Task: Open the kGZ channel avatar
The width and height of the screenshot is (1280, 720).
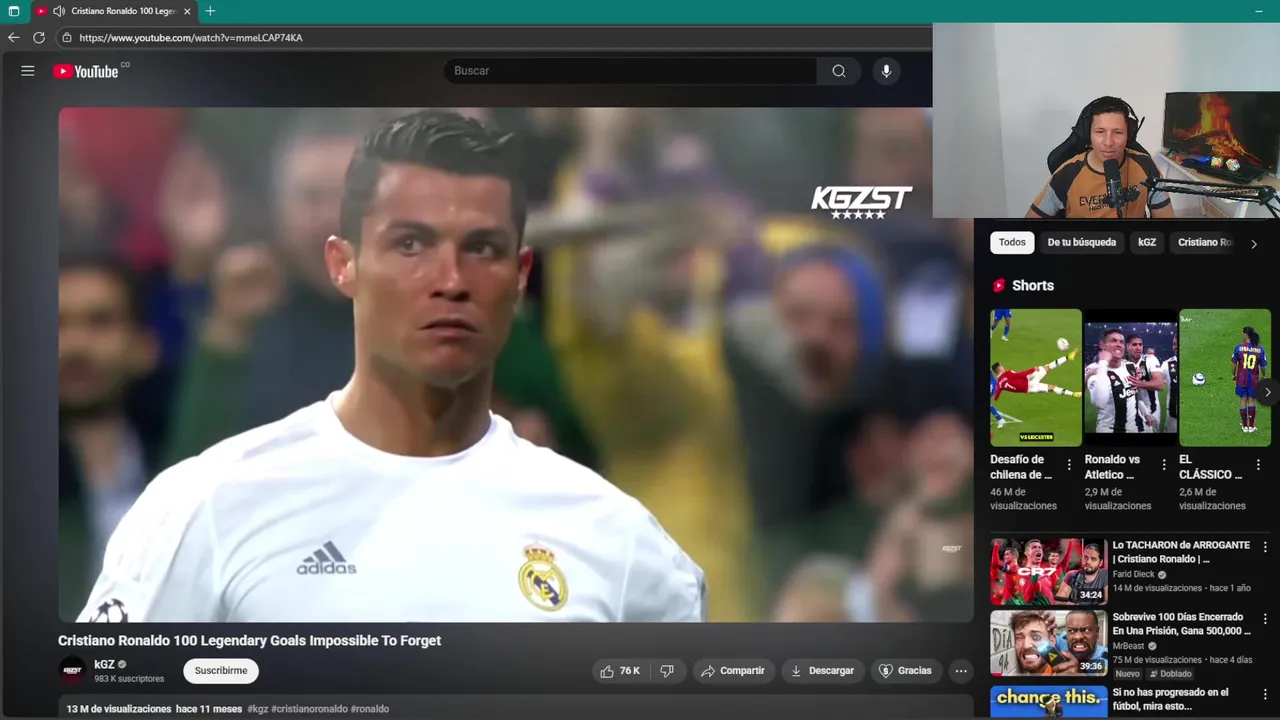Action: click(72, 671)
